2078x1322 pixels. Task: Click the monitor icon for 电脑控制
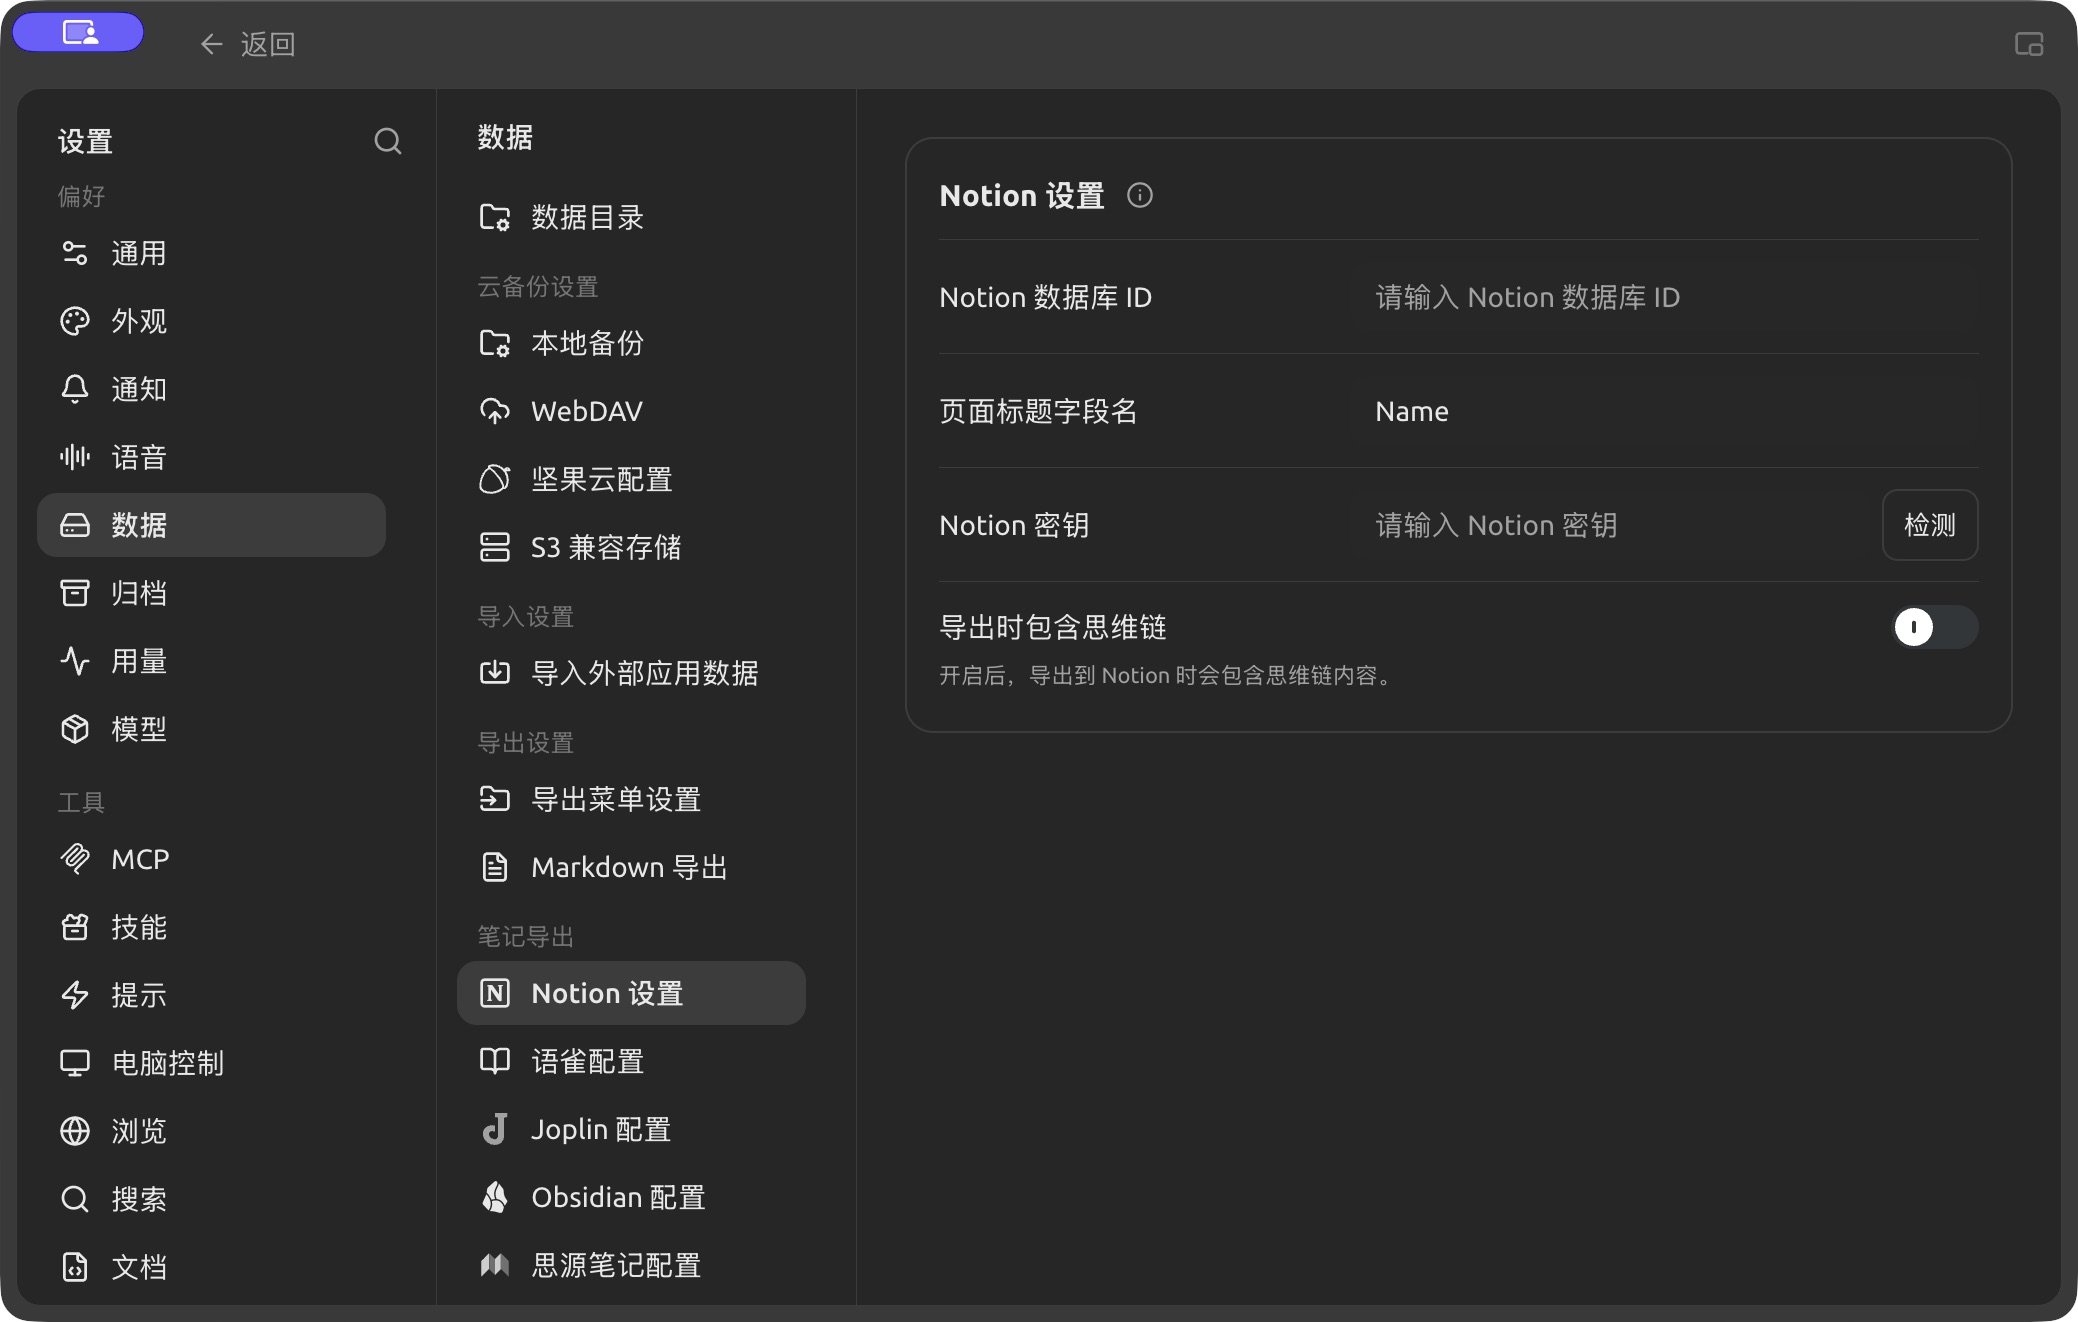point(75,1063)
